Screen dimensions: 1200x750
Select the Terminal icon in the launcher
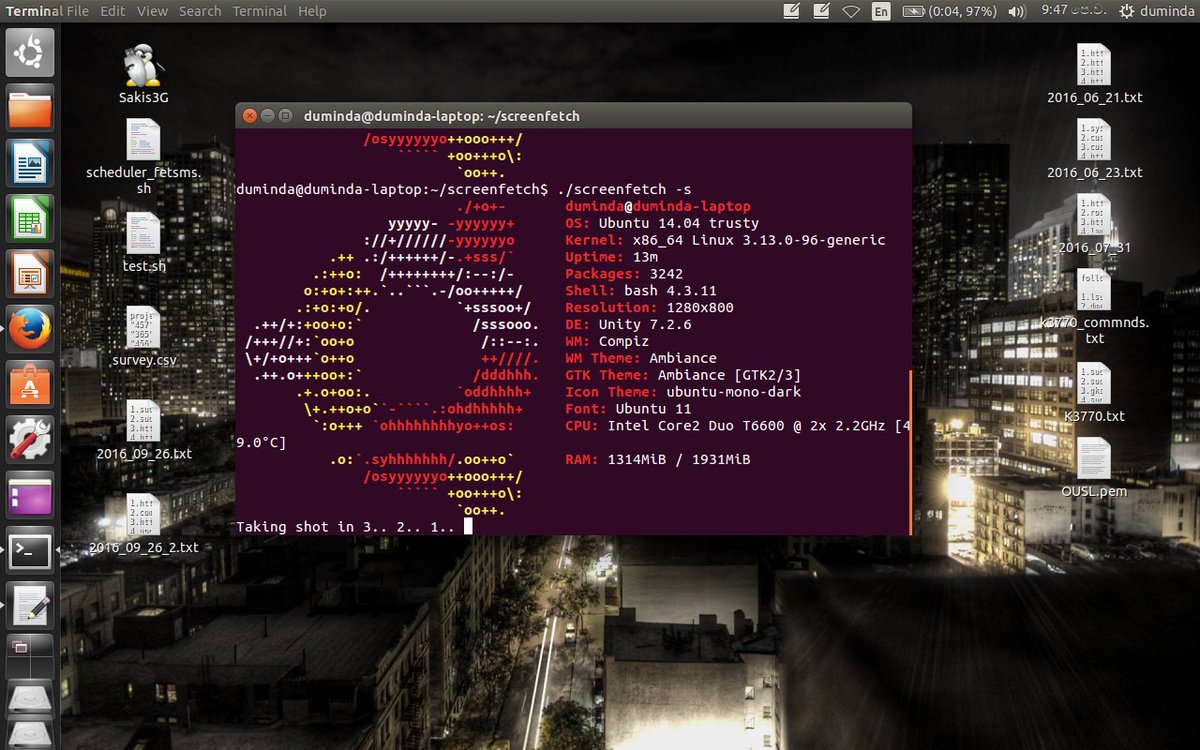tap(28, 550)
